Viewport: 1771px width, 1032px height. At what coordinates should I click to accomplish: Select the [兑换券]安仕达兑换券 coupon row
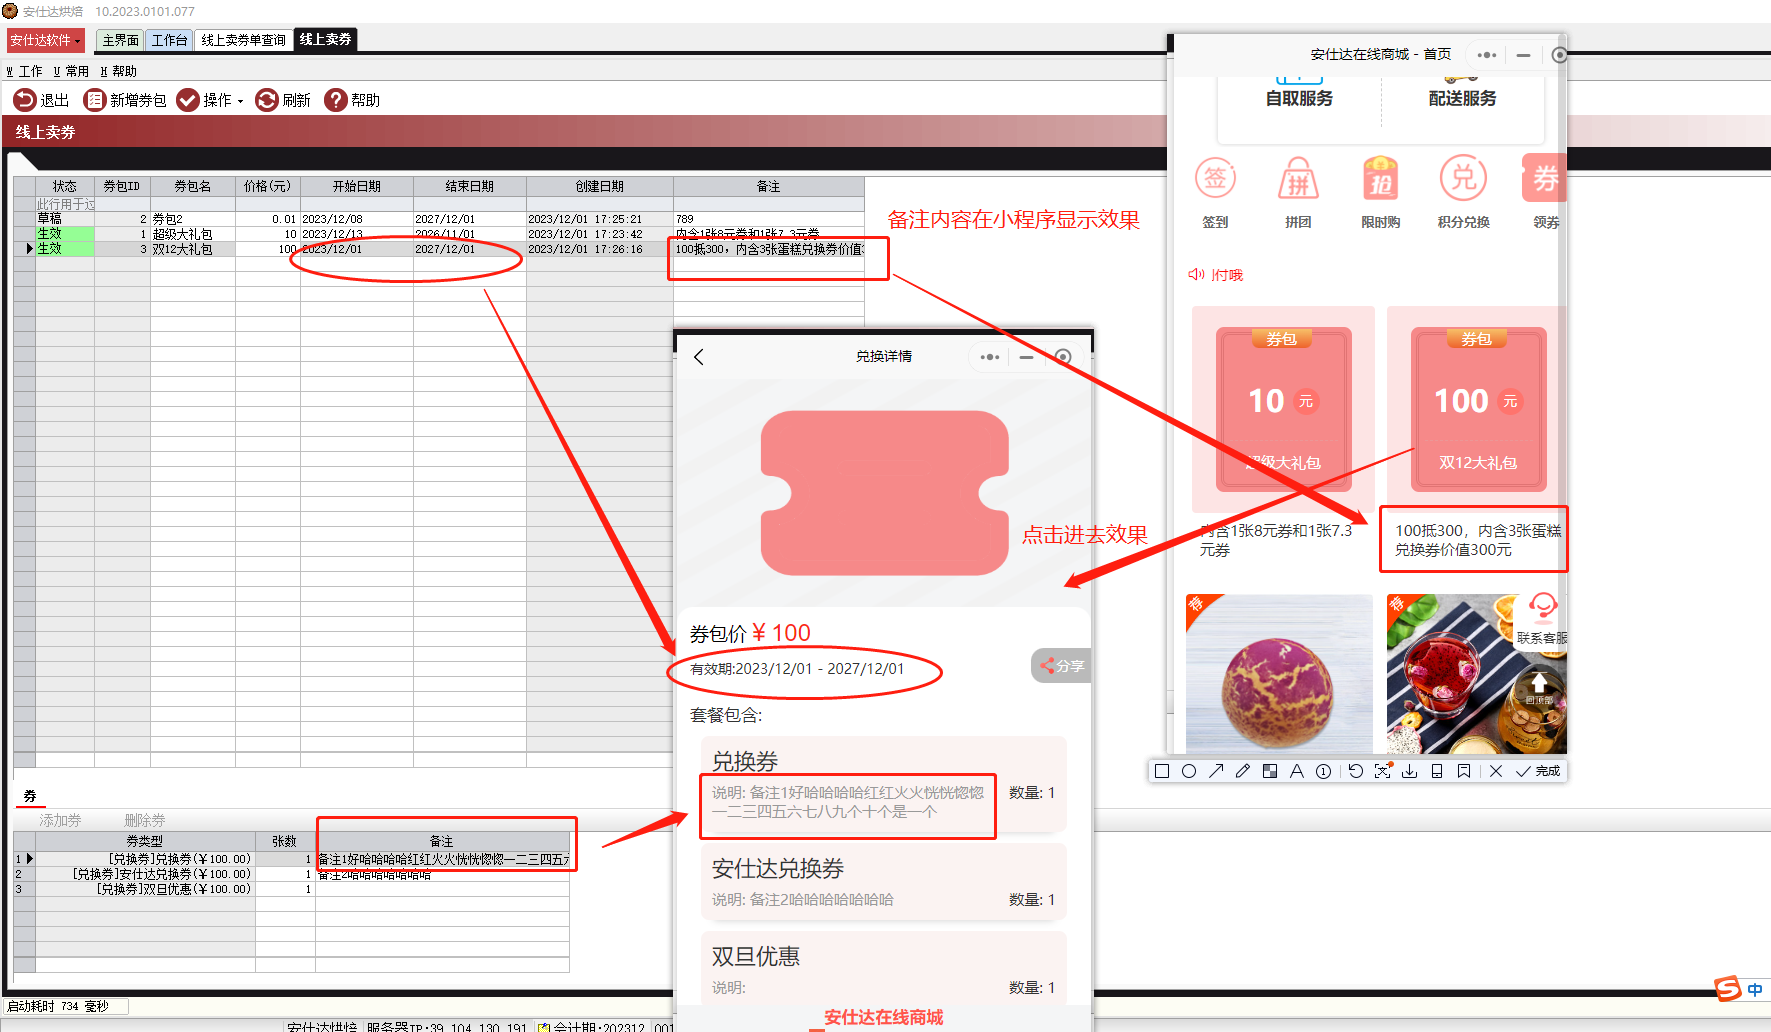tap(291, 874)
